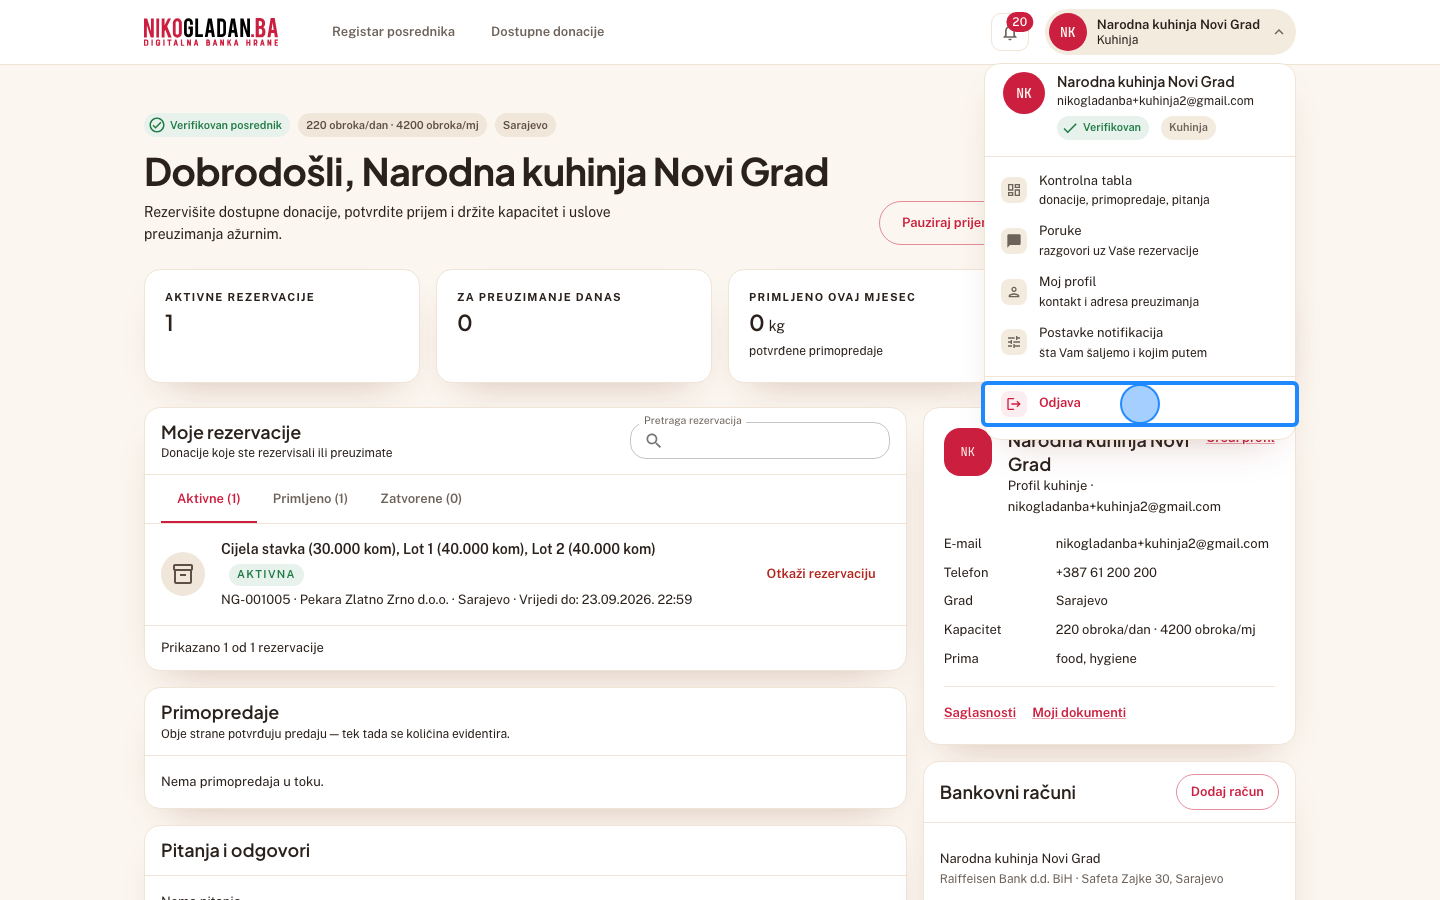Click the AKTIVNE REZERVACIJE stat card
The width and height of the screenshot is (1440, 900).
pos(282,326)
